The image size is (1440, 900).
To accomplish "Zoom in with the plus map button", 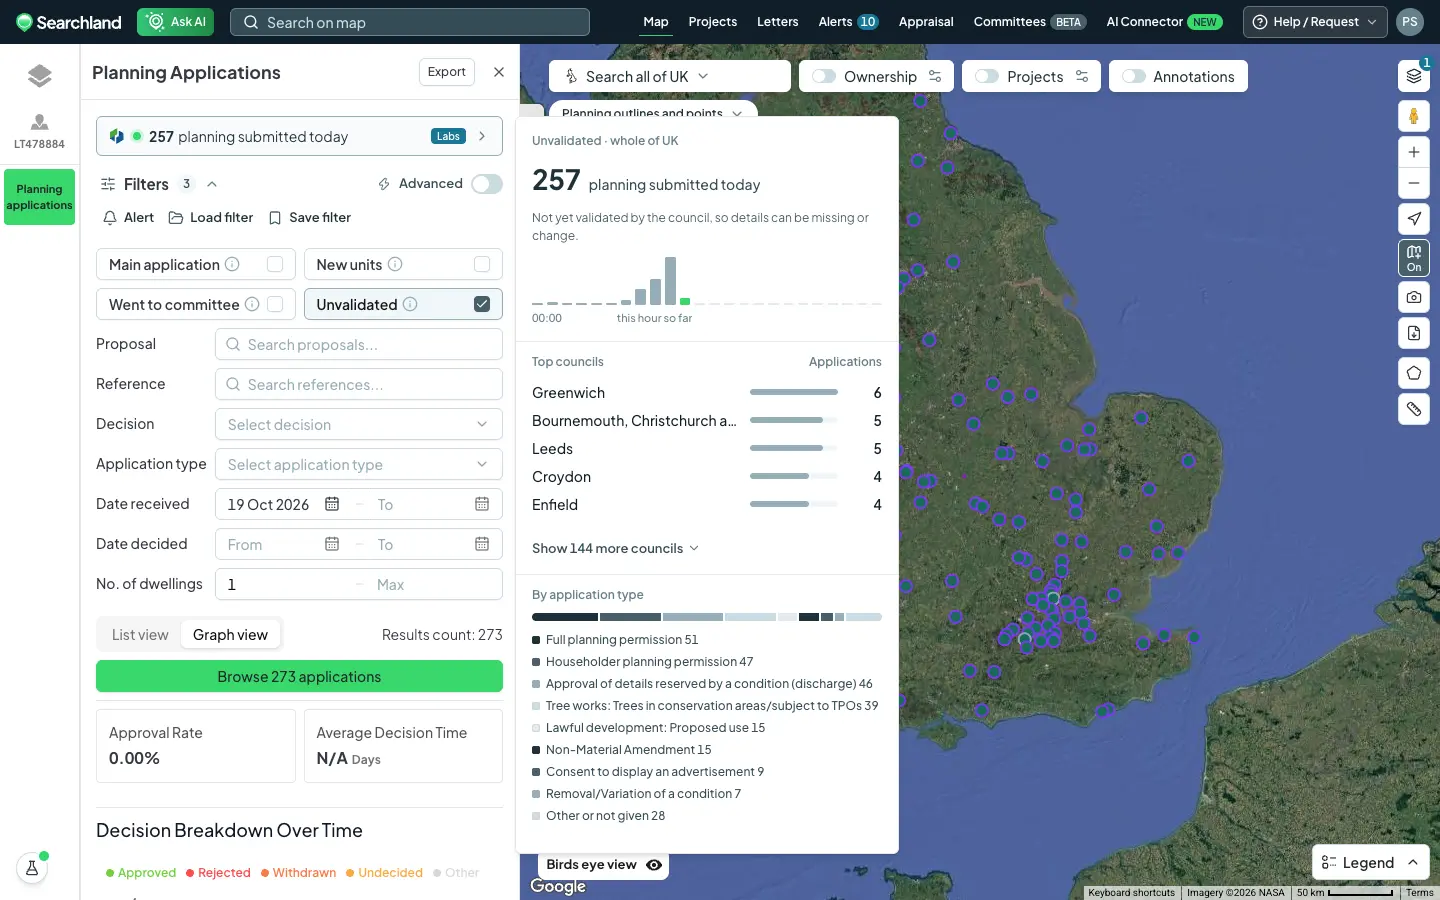I will coord(1413,152).
